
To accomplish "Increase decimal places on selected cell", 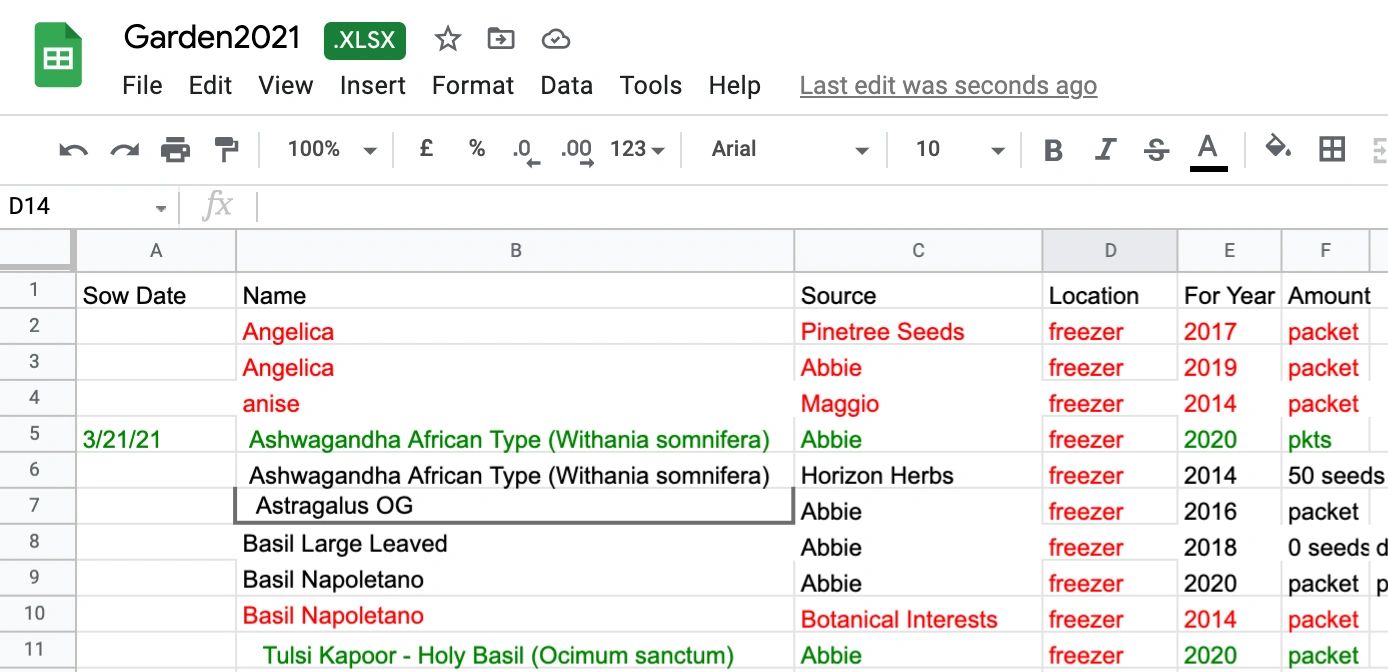I will coord(574,148).
